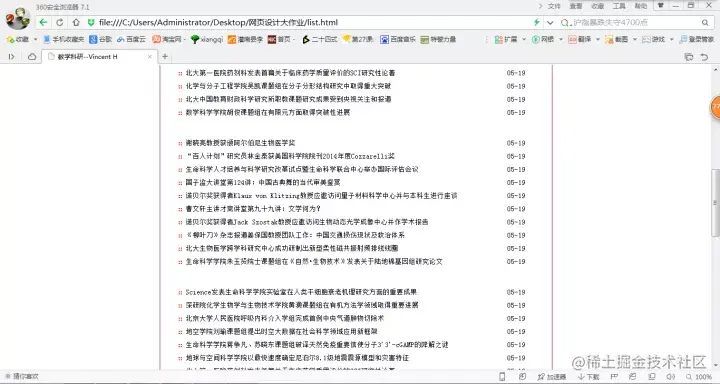Click the vertical scrollbar thumb
Viewport: 720px width, 384px height.
pos(715,203)
